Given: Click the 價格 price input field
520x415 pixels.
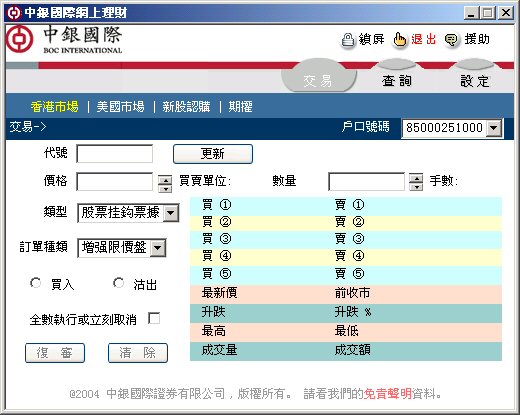Looking at the screenshot, I should click(x=115, y=181).
